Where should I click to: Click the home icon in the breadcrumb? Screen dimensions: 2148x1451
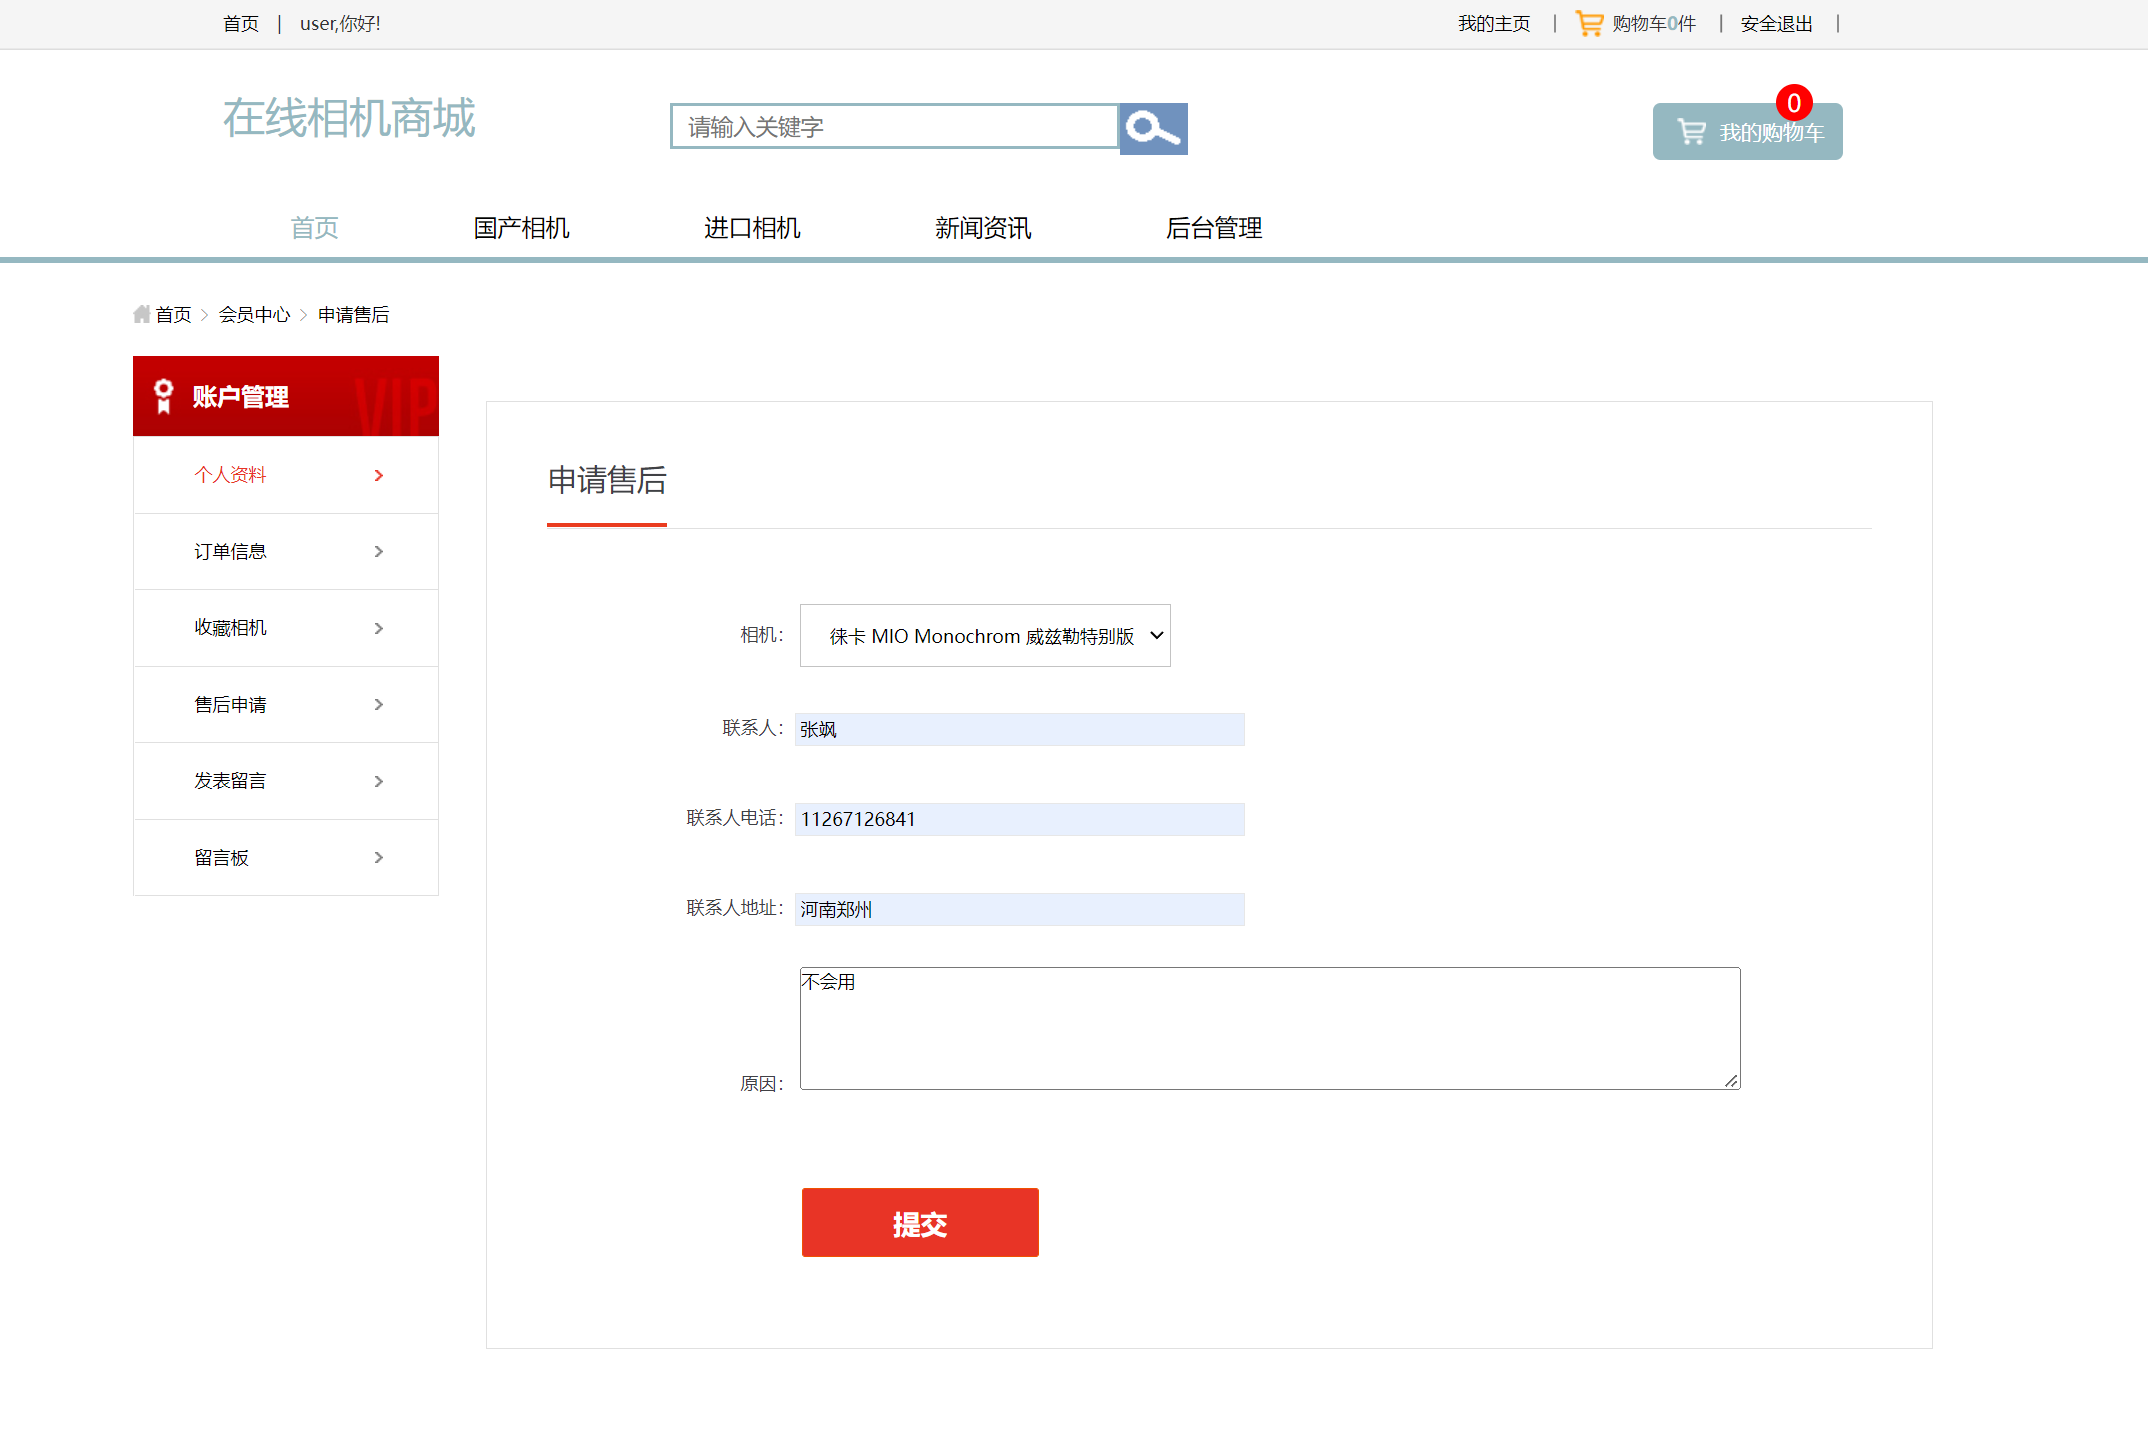pos(141,313)
